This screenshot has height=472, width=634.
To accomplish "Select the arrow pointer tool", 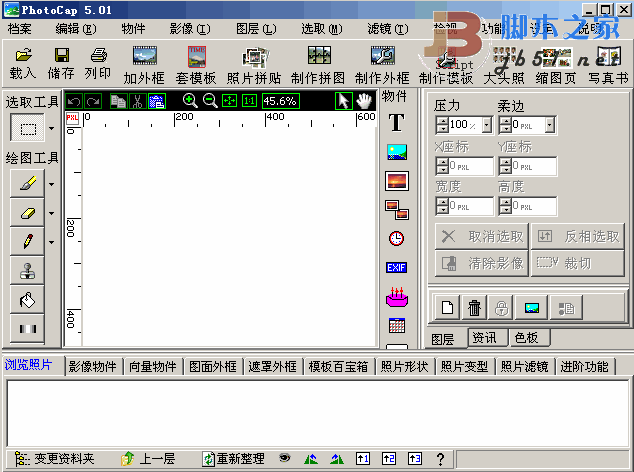I will coord(344,101).
